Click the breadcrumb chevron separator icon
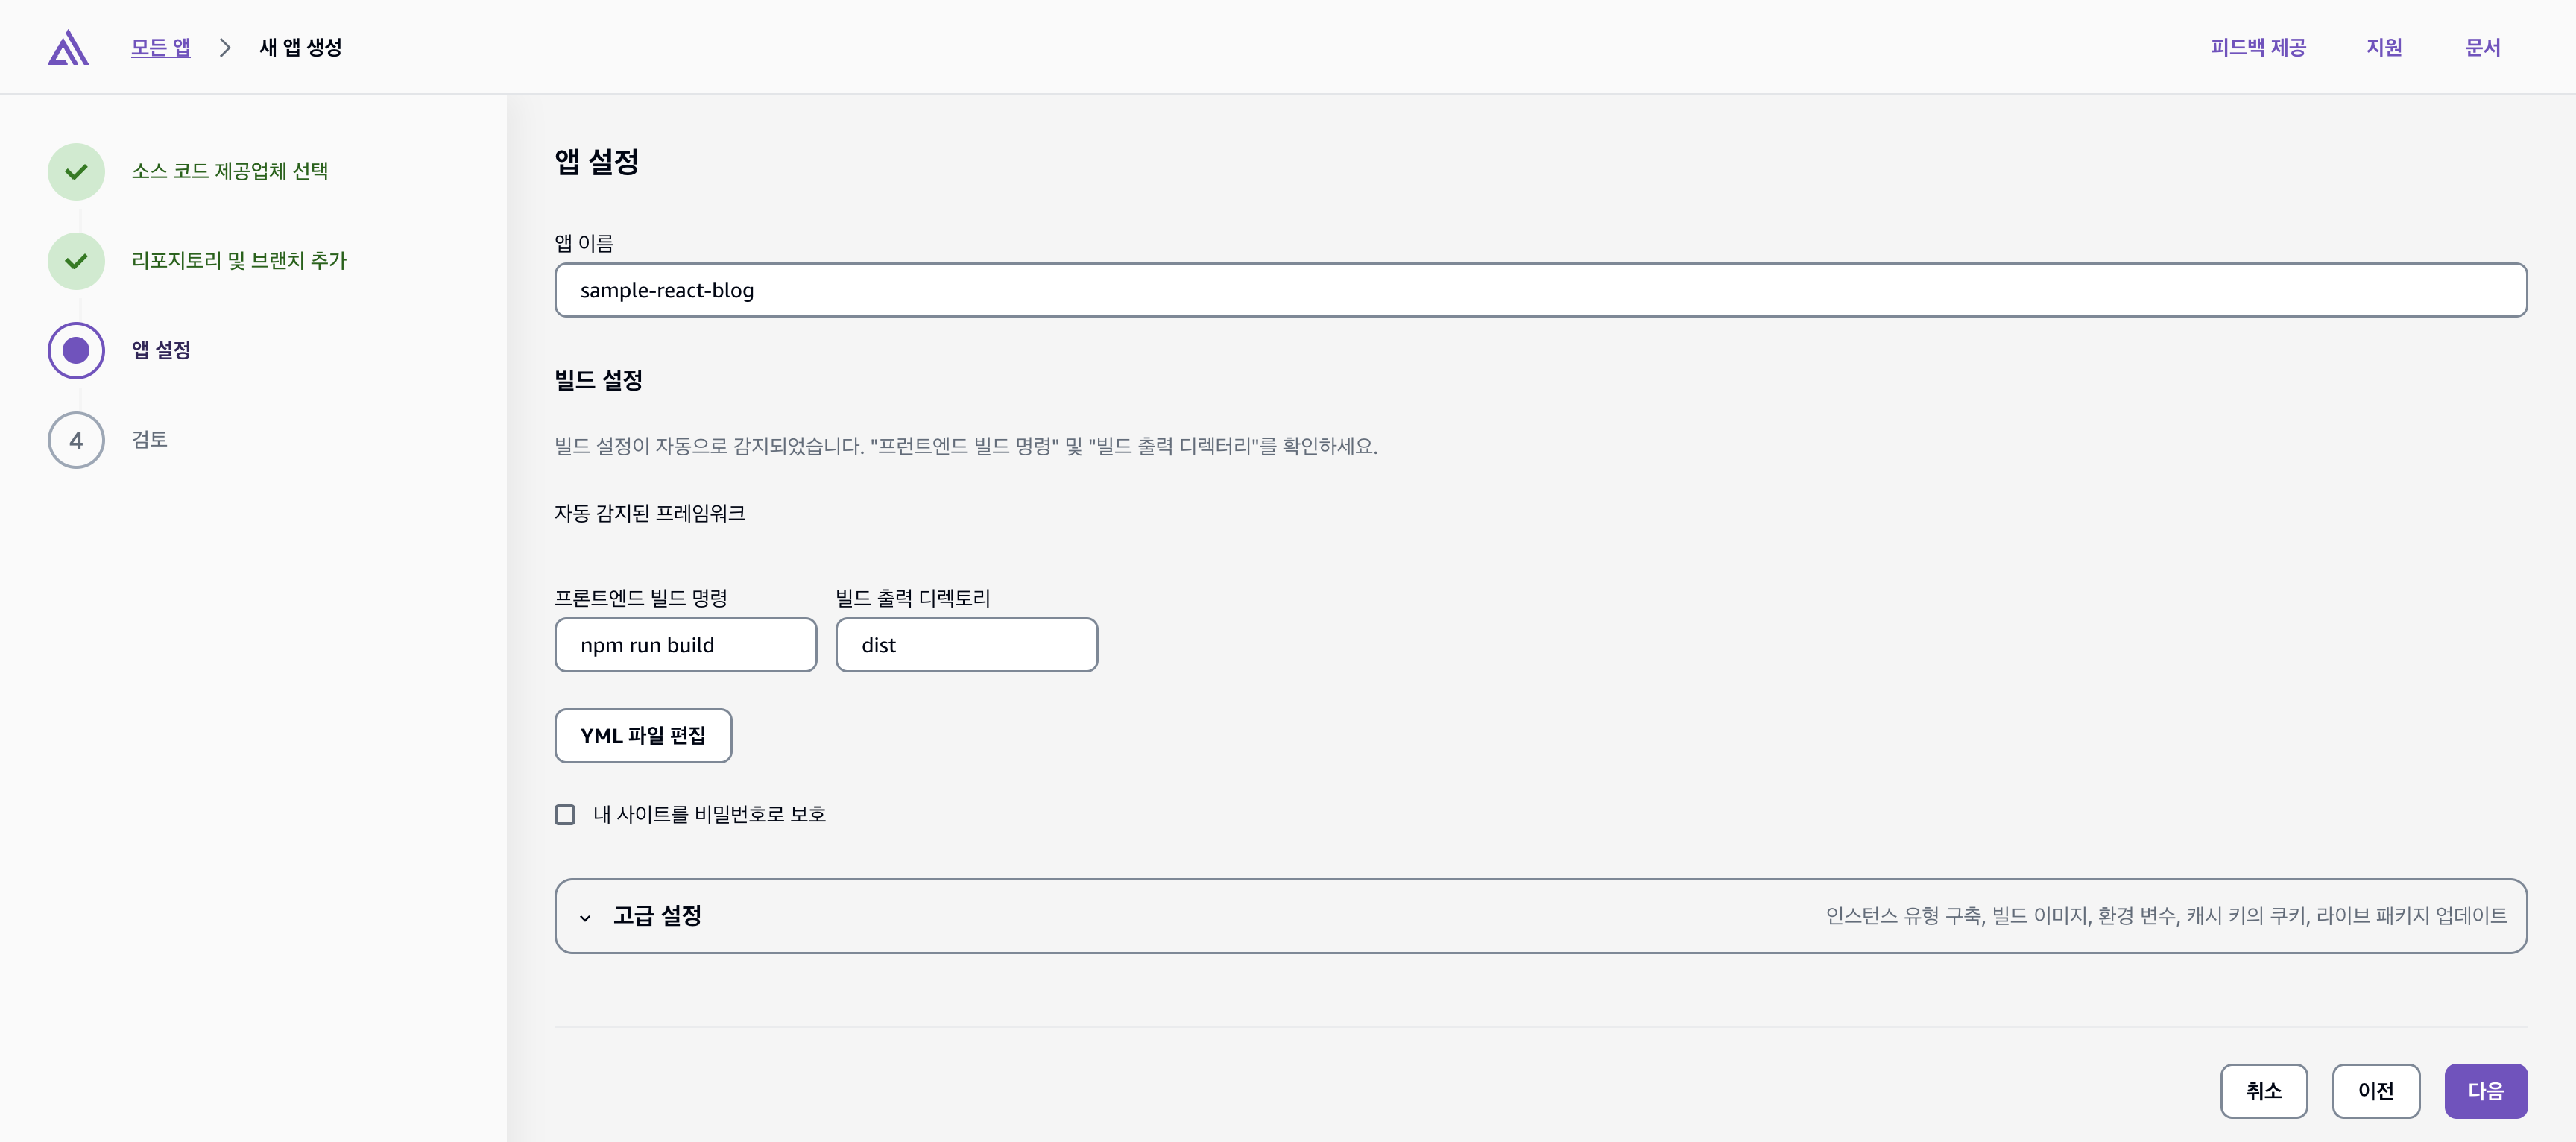Screen dimensions: 2576x1142 point(225,47)
